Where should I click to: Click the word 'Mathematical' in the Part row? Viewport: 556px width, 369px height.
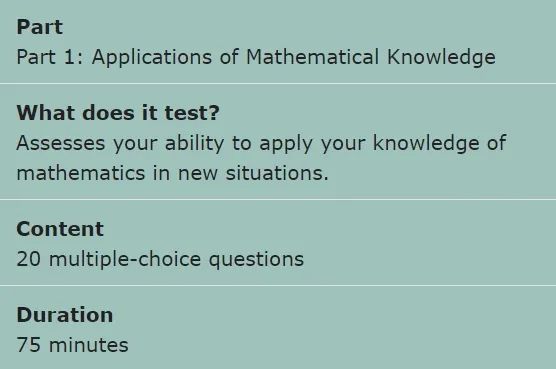[x=312, y=57]
